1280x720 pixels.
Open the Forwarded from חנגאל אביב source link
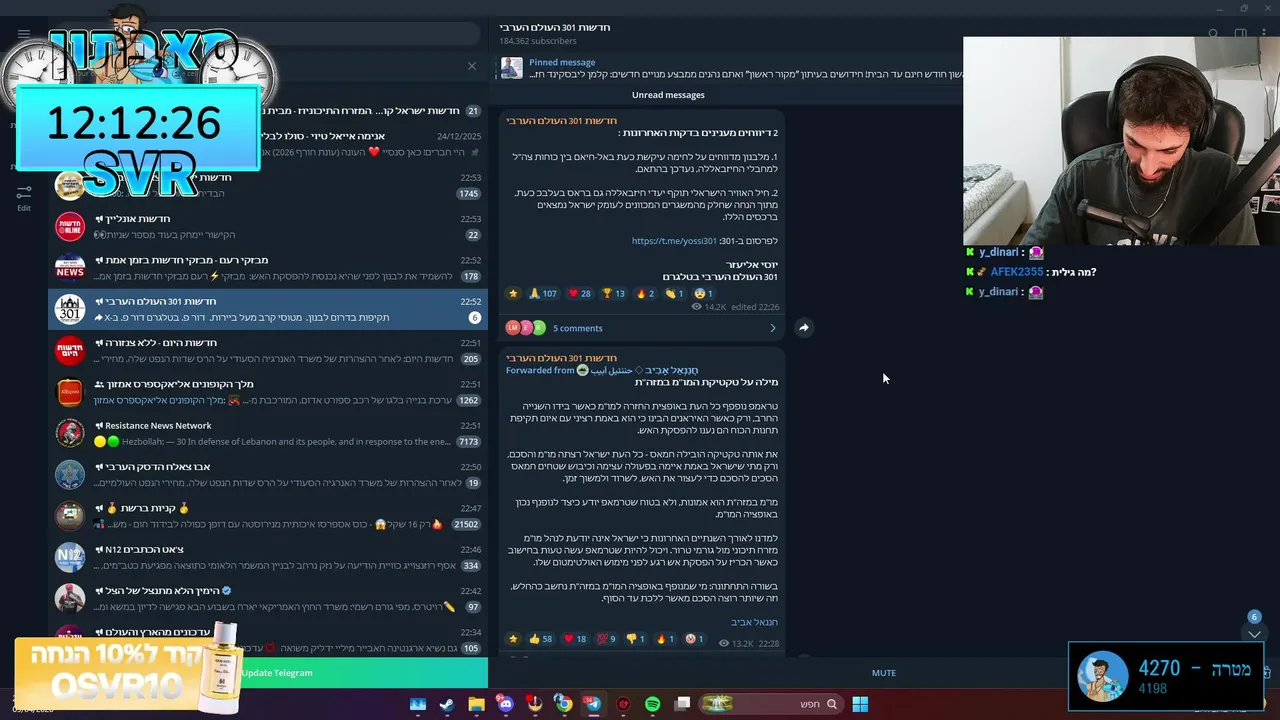[x=602, y=370]
